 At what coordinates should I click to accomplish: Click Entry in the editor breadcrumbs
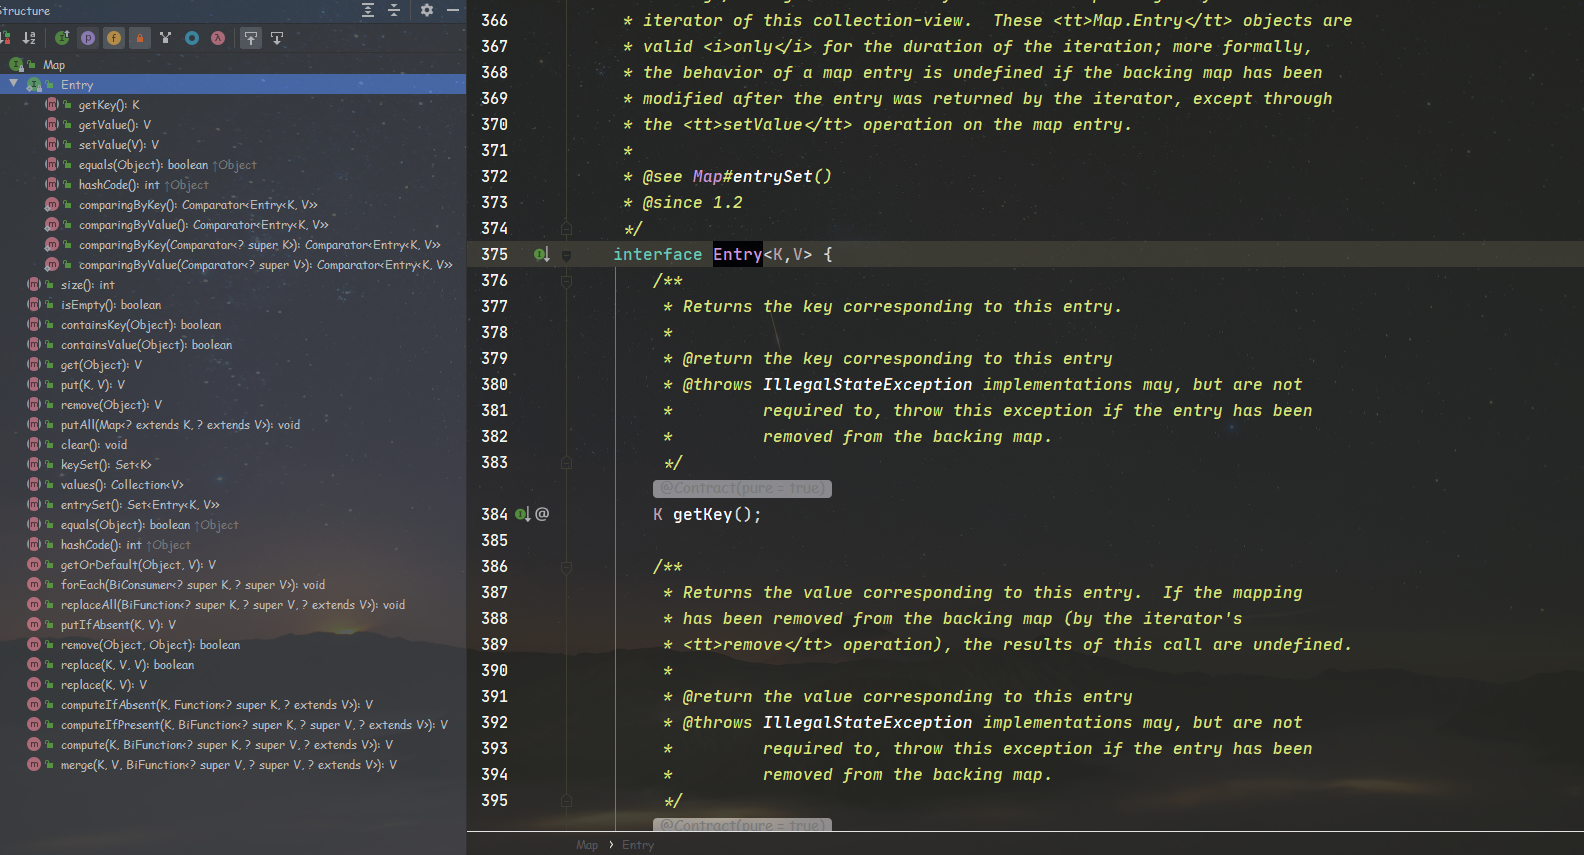(638, 845)
